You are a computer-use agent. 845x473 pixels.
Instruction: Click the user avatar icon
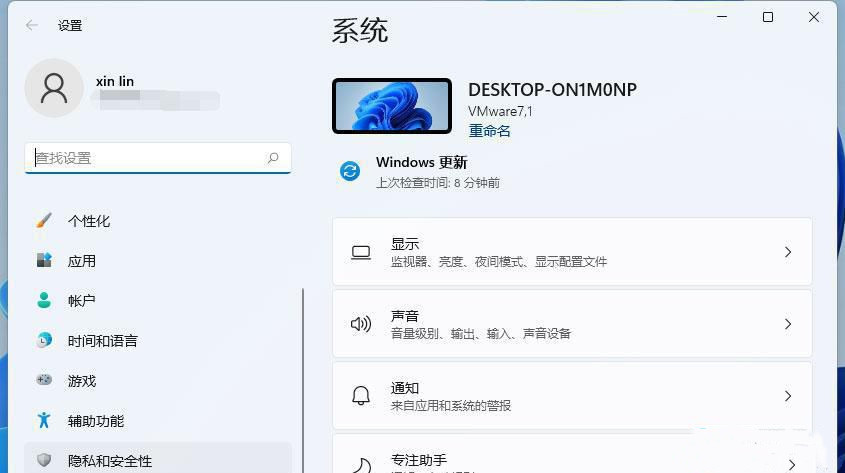(x=54, y=88)
